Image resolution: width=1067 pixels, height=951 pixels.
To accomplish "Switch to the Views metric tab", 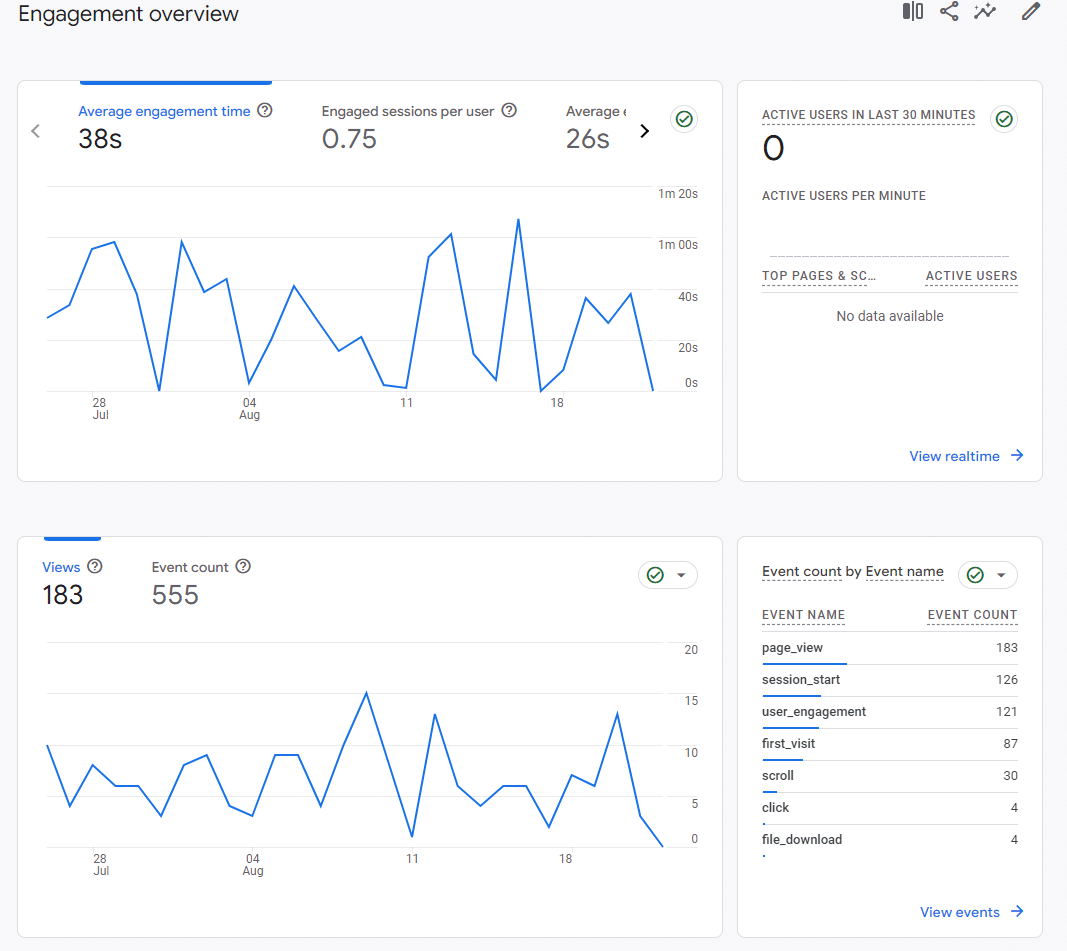I will (x=72, y=582).
